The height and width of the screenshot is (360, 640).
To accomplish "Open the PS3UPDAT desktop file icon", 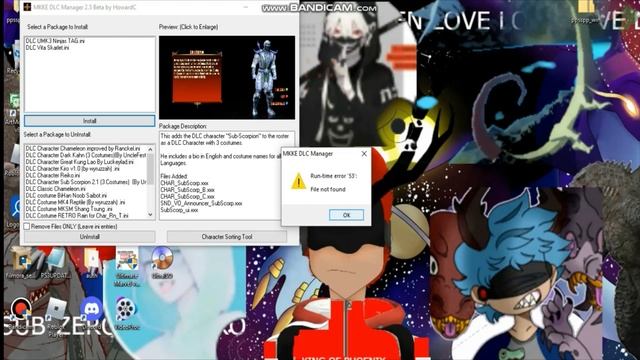I will click(56, 263).
